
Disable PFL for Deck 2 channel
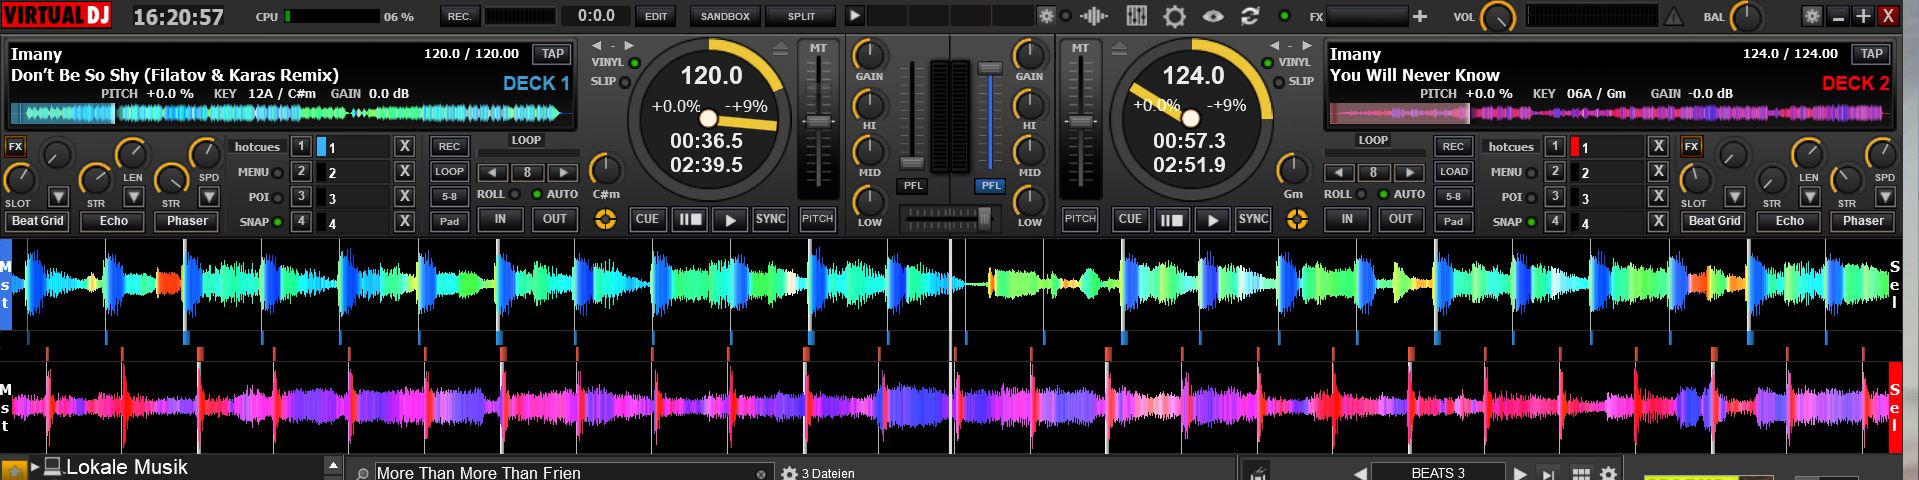coord(990,185)
